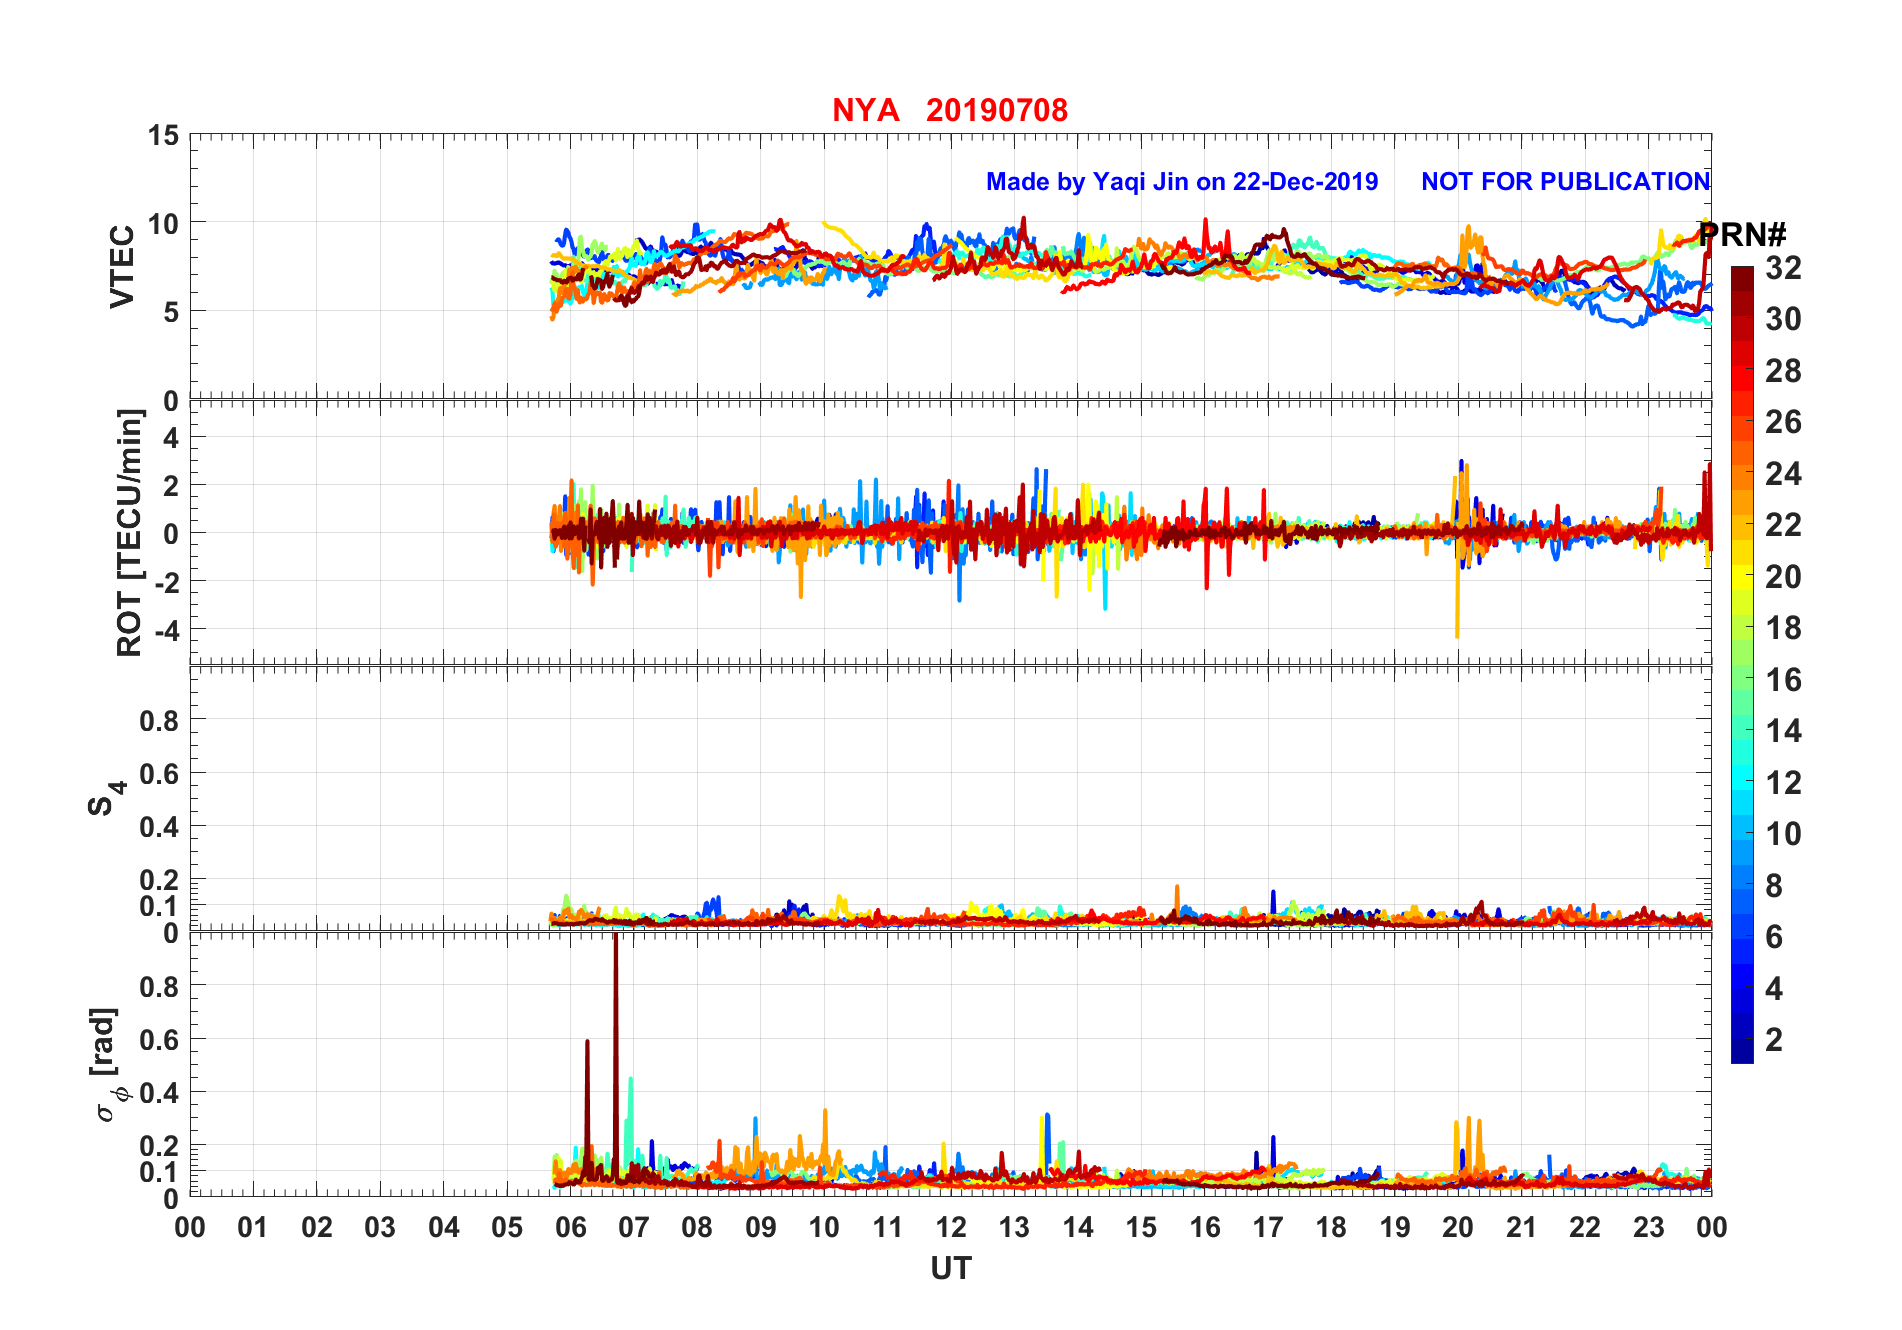The height and width of the screenshot is (1330, 1902).
Task: Click the x-axis tick label "12"
Action: tap(951, 1228)
